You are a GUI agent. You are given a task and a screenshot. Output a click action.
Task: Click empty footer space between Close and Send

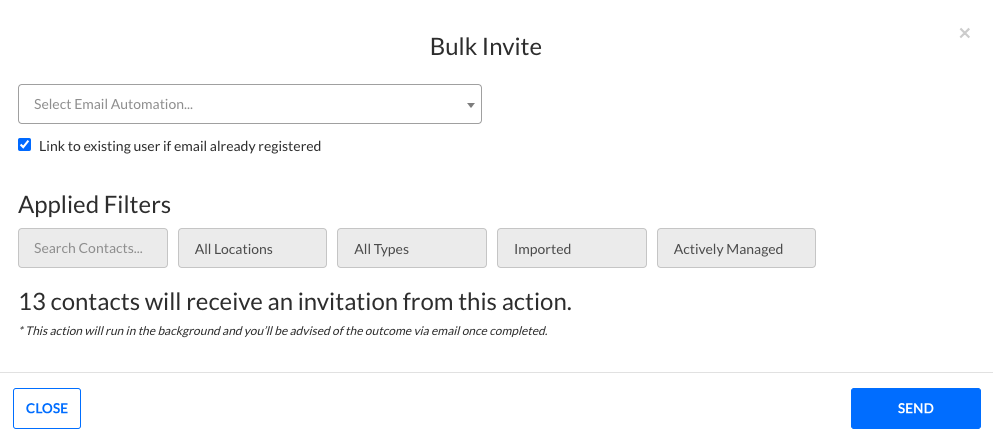tap(465, 408)
